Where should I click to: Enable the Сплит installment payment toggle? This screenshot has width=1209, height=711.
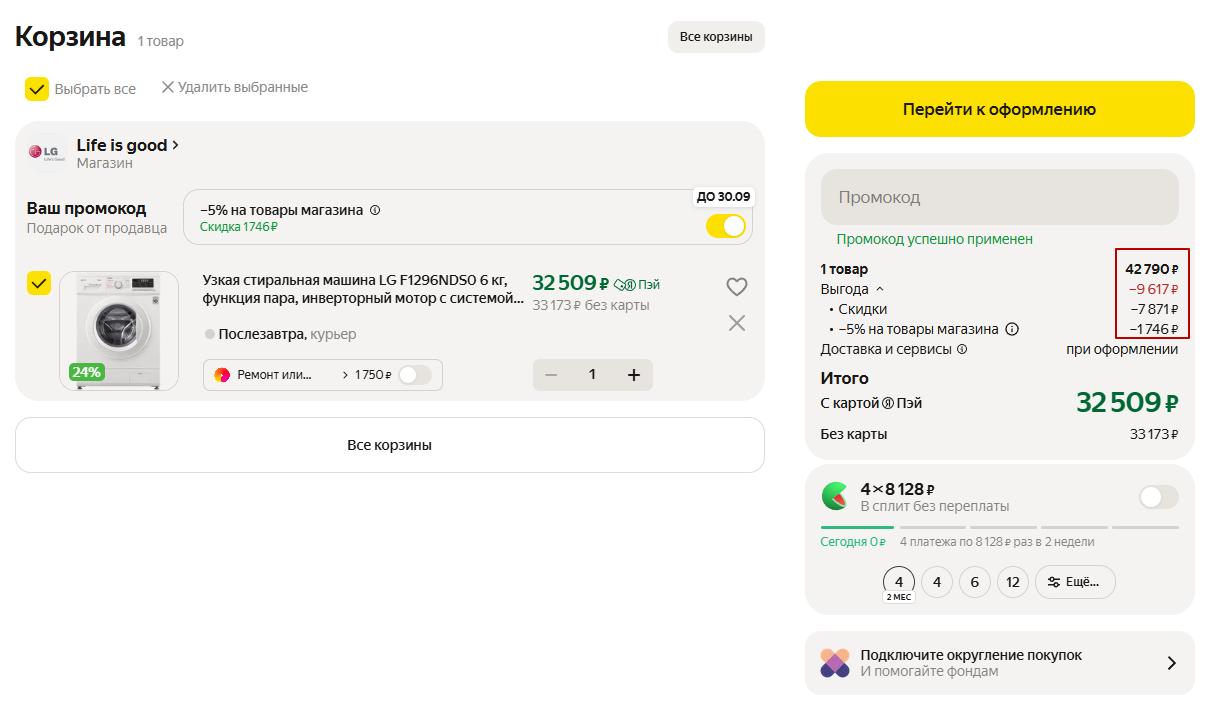tap(1158, 497)
